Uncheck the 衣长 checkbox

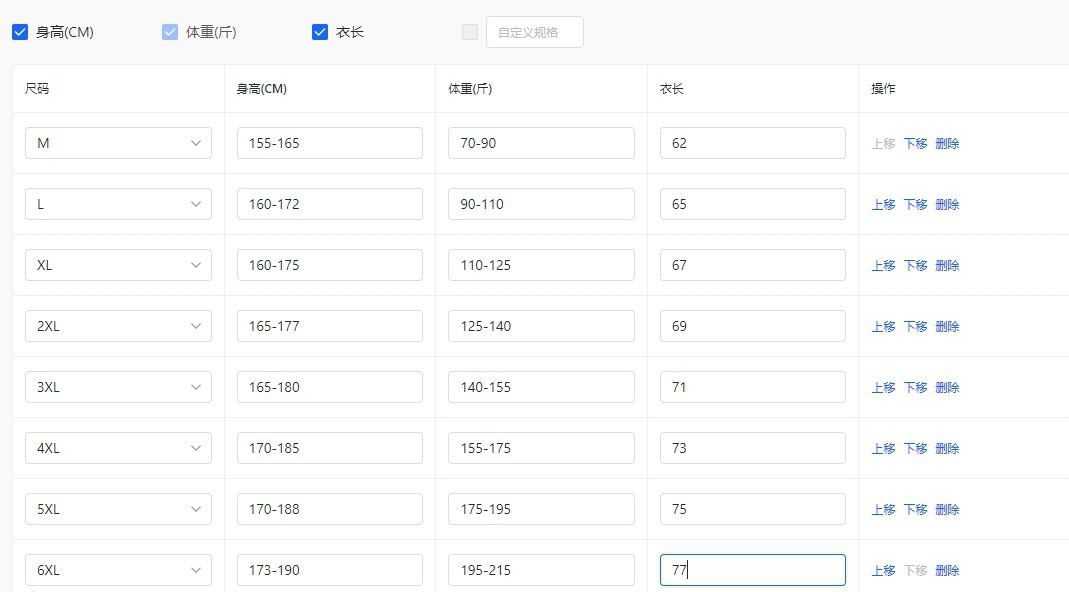(320, 32)
